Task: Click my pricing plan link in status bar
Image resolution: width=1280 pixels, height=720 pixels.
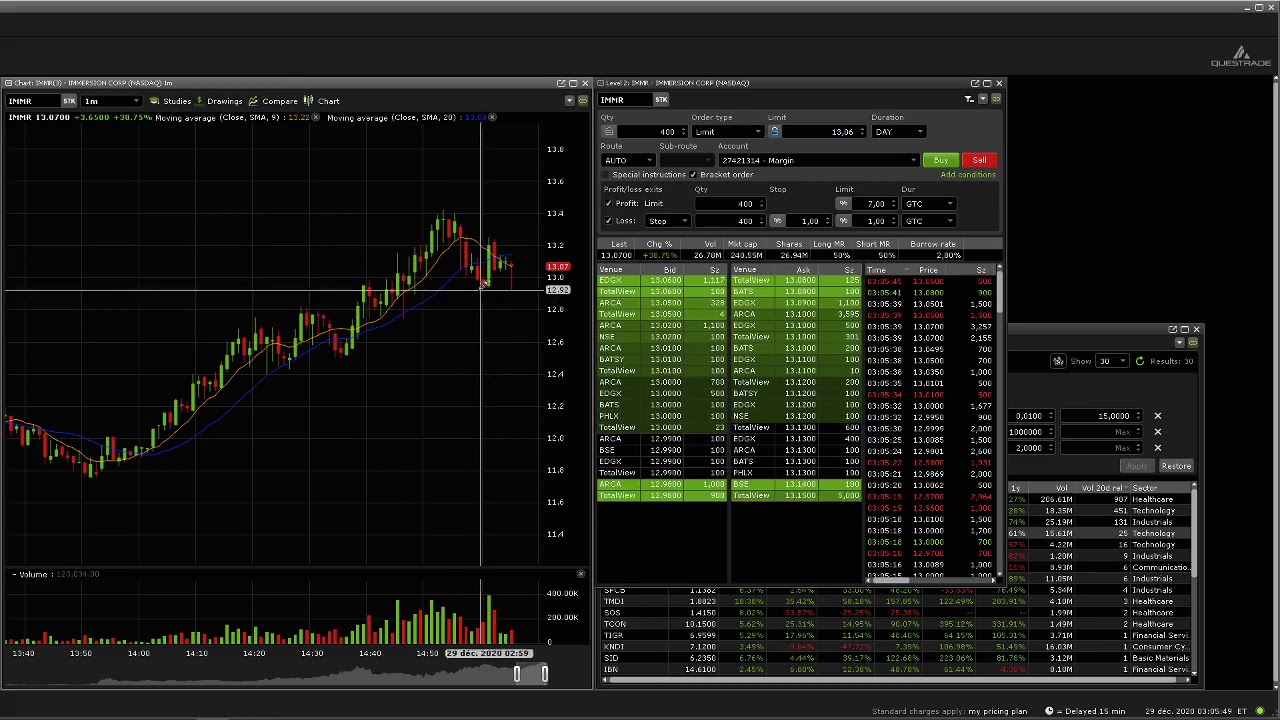Action: (x=997, y=711)
